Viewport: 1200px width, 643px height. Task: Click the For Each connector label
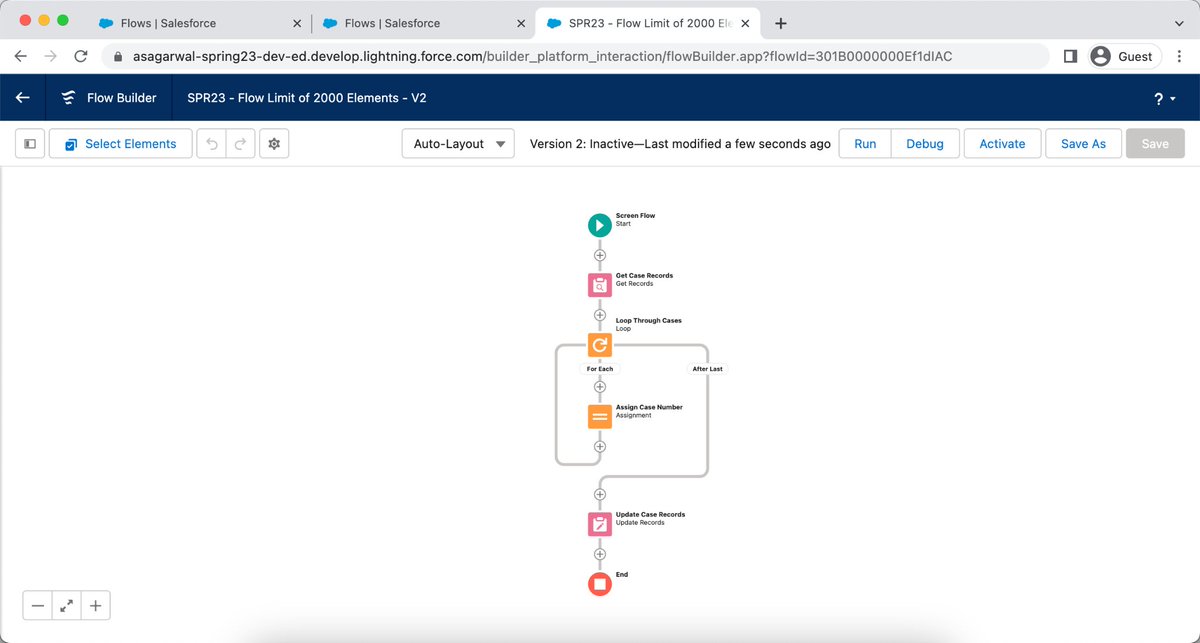click(600, 369)
